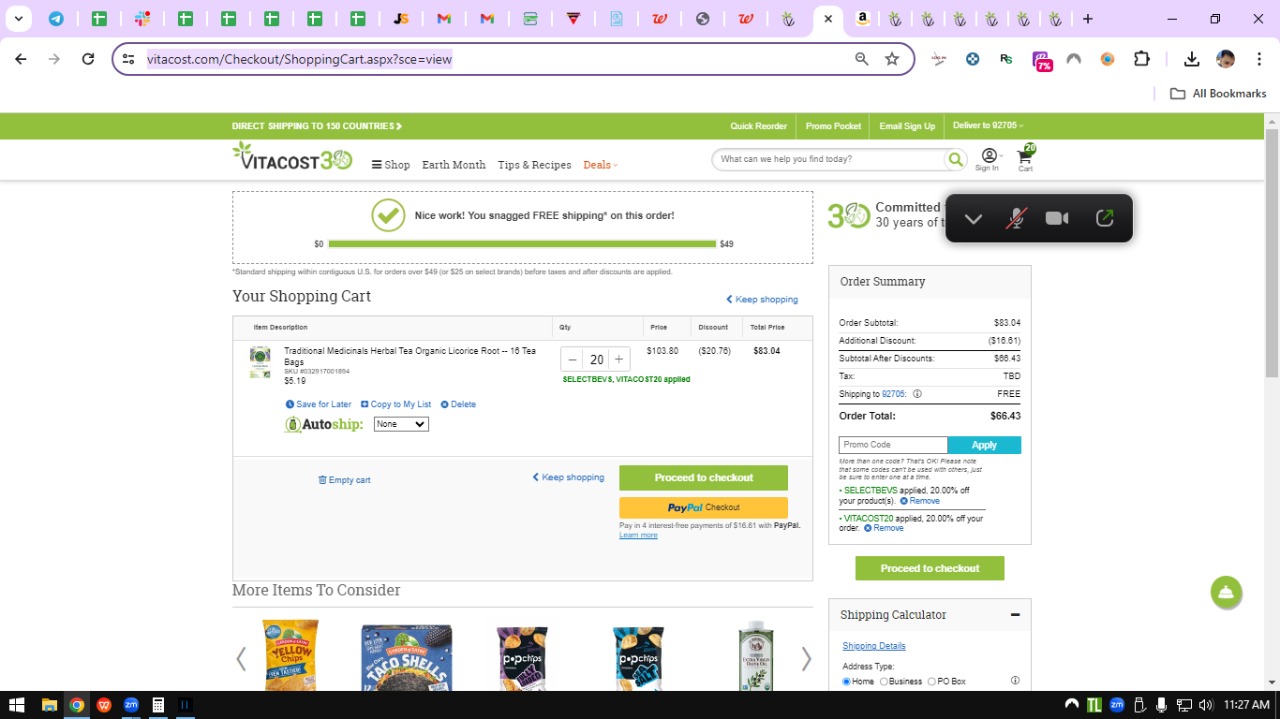The width and height of the screenshot is (1280, 719).
Task: Click share-screen icon in Zoom controls
Action: point(1105,218)
